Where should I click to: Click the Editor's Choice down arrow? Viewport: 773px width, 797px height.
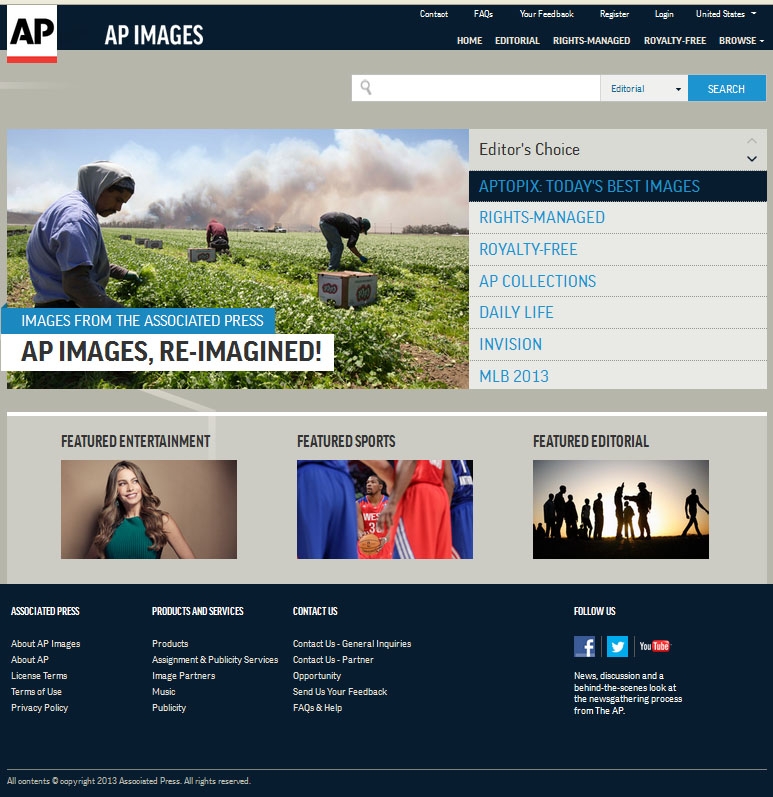tap(752, 159)
